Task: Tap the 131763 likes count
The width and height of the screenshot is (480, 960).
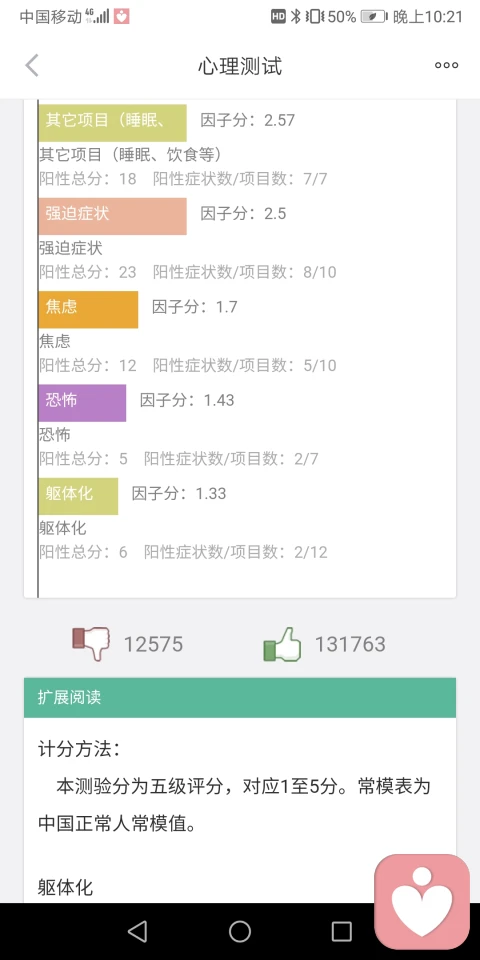Action: click(x=350, y=644)
